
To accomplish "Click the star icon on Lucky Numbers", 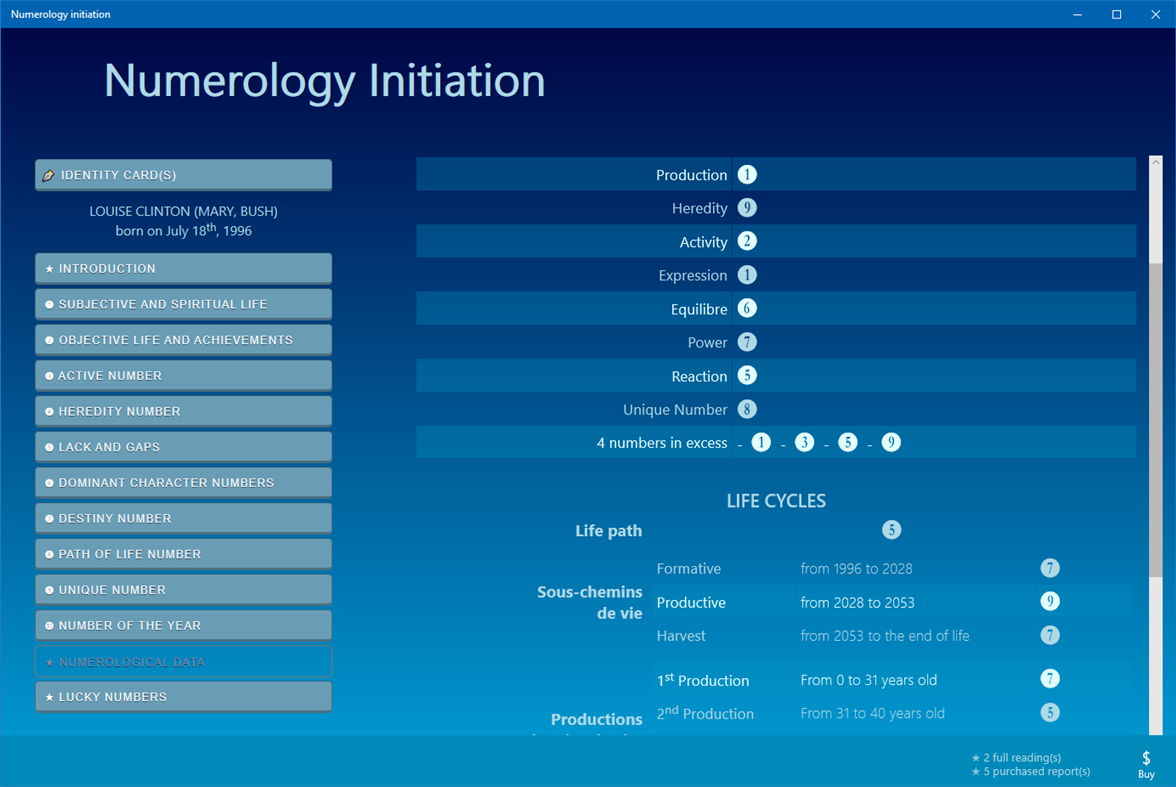I will click(x=49, y=696).
